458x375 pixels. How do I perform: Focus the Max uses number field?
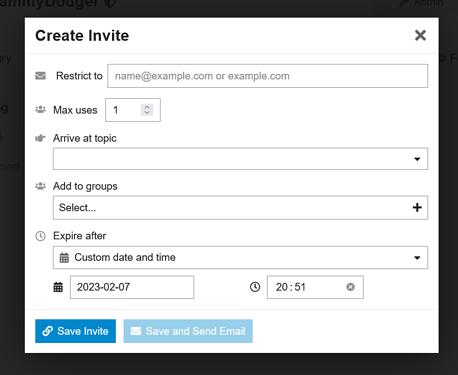133,110
